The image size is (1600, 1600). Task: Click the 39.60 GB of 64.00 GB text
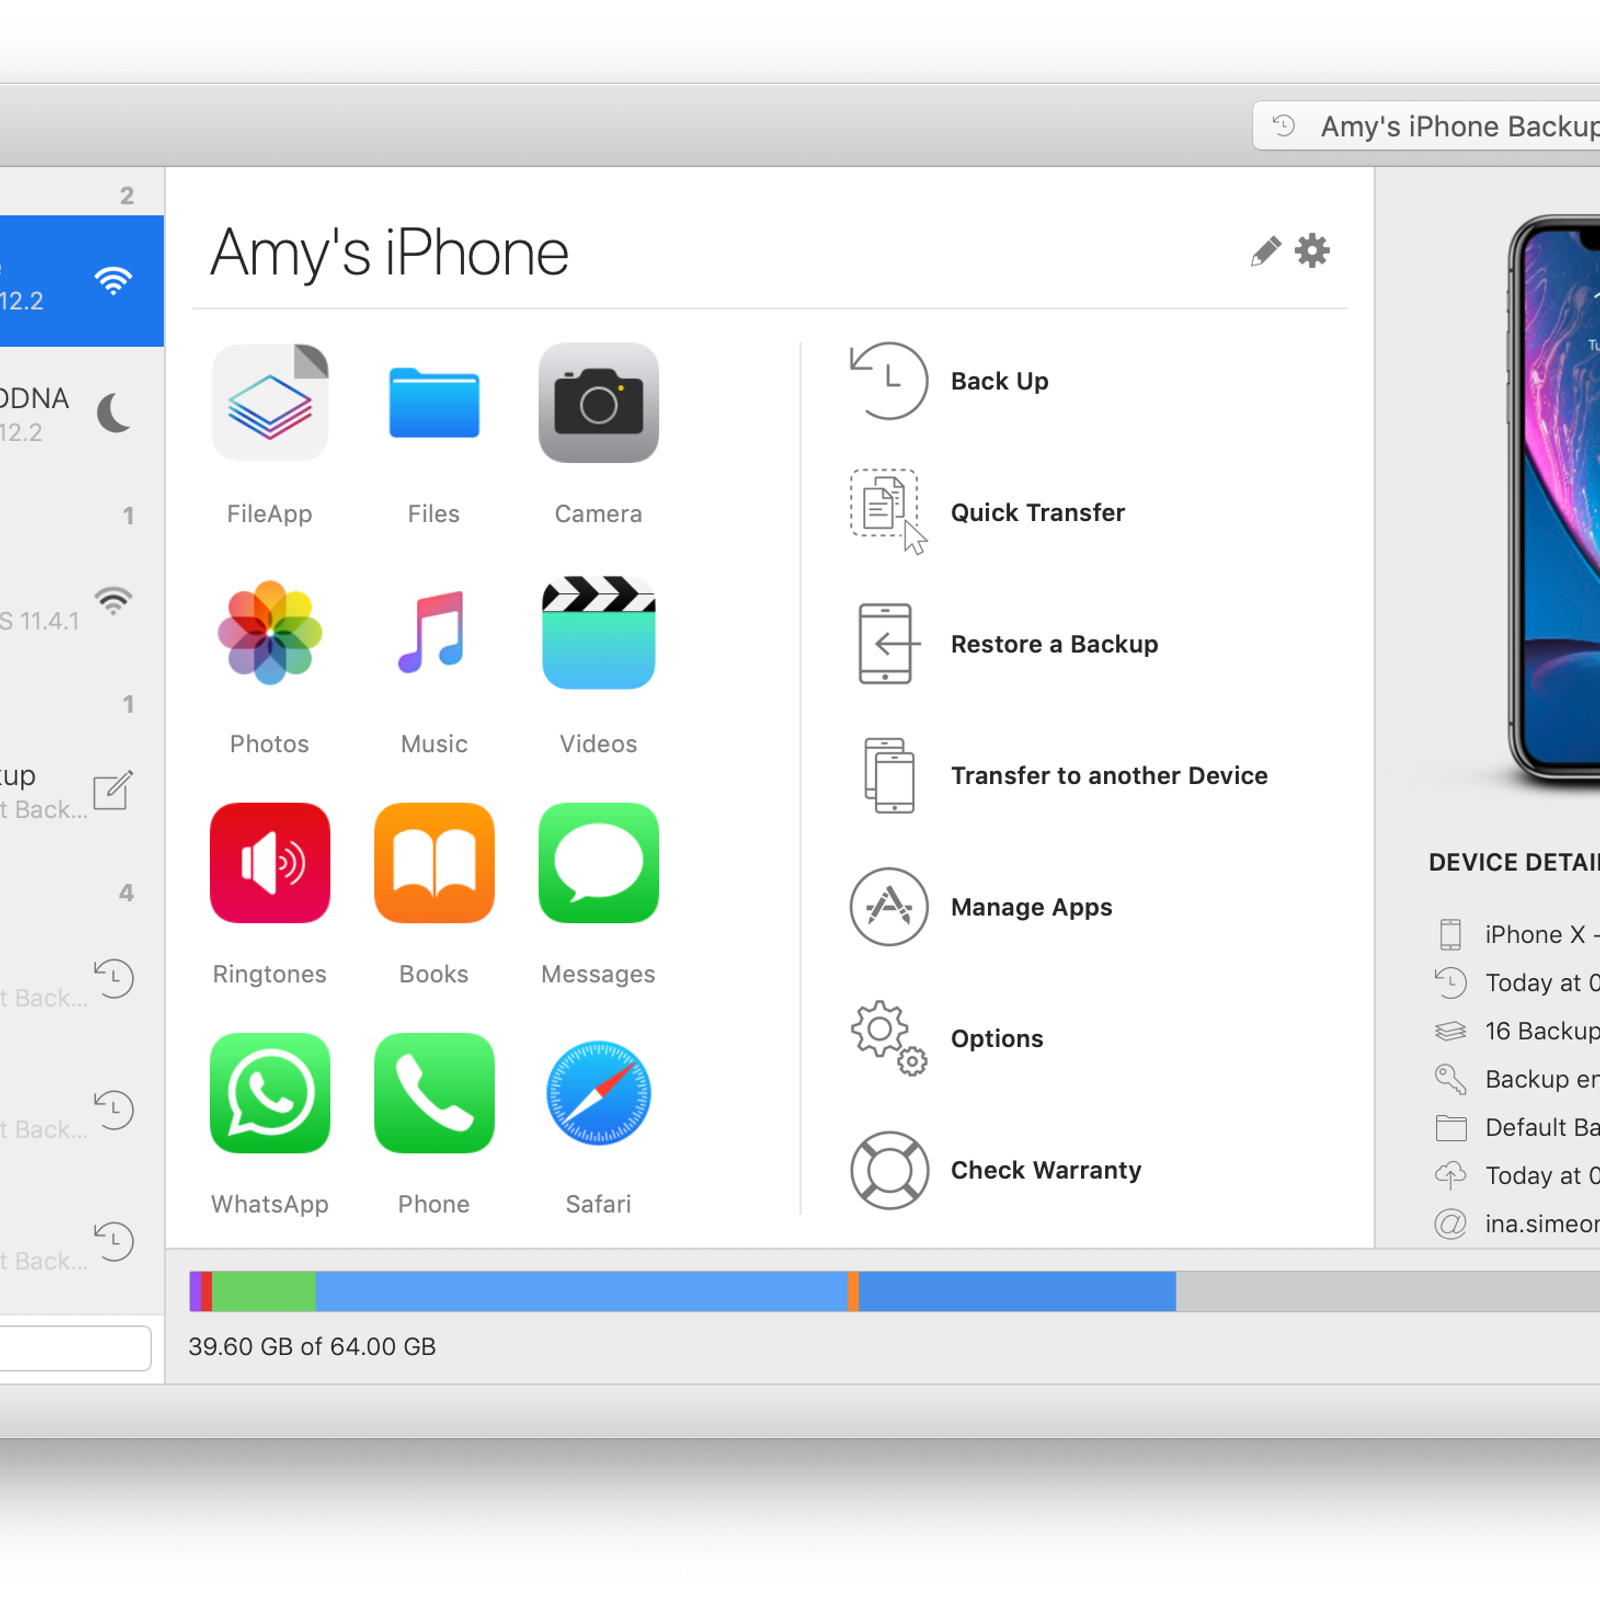(x=312, y=1347)
